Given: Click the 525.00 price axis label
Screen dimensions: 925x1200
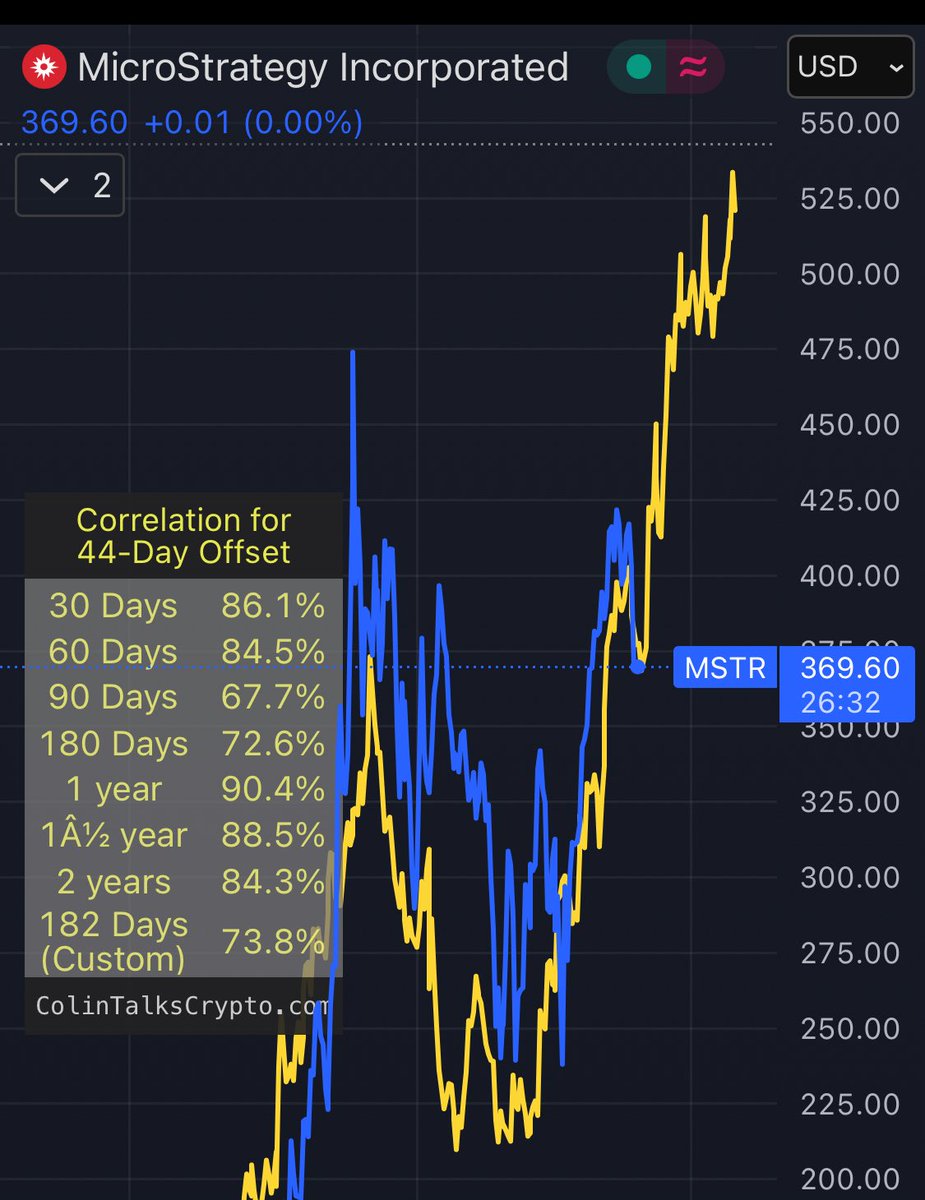Looking at the screenshot, I should click(850, 198).
